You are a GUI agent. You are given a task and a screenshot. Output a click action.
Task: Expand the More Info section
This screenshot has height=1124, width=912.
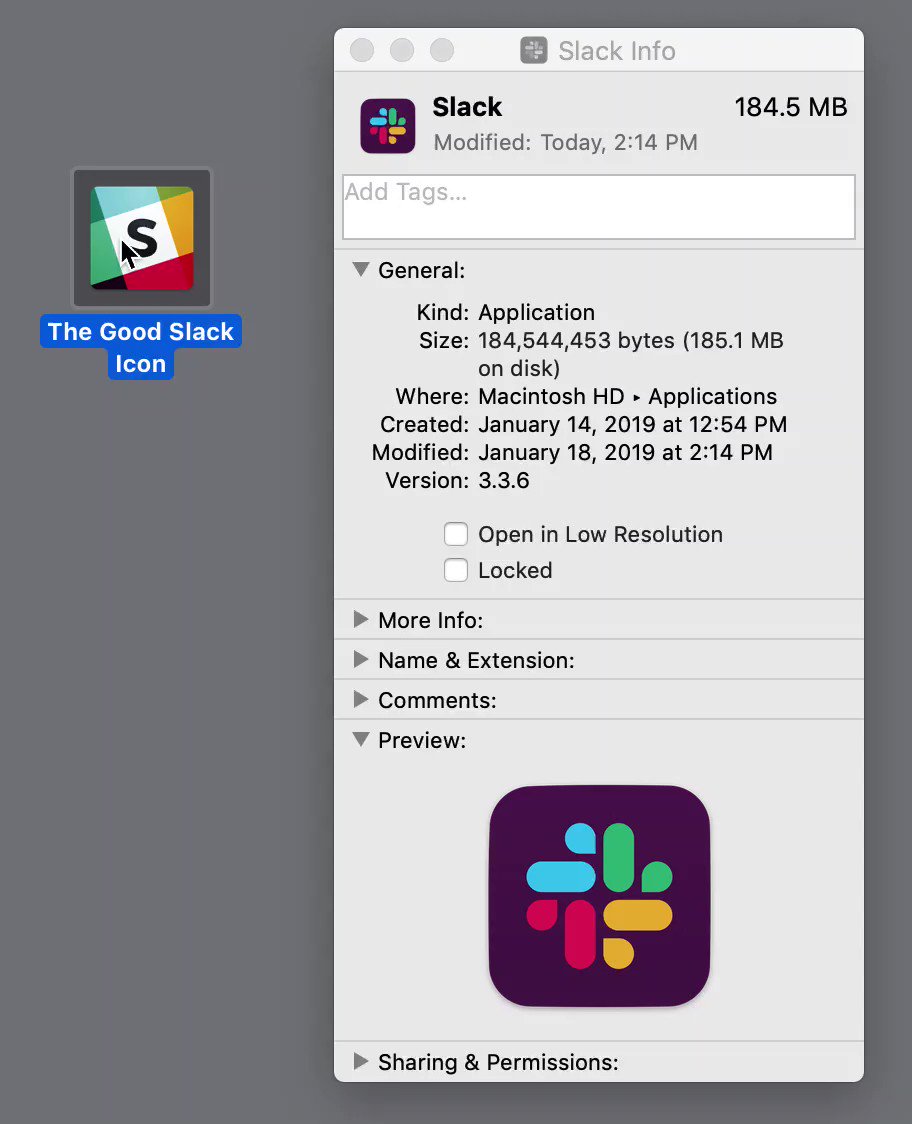tap(361, 619)
